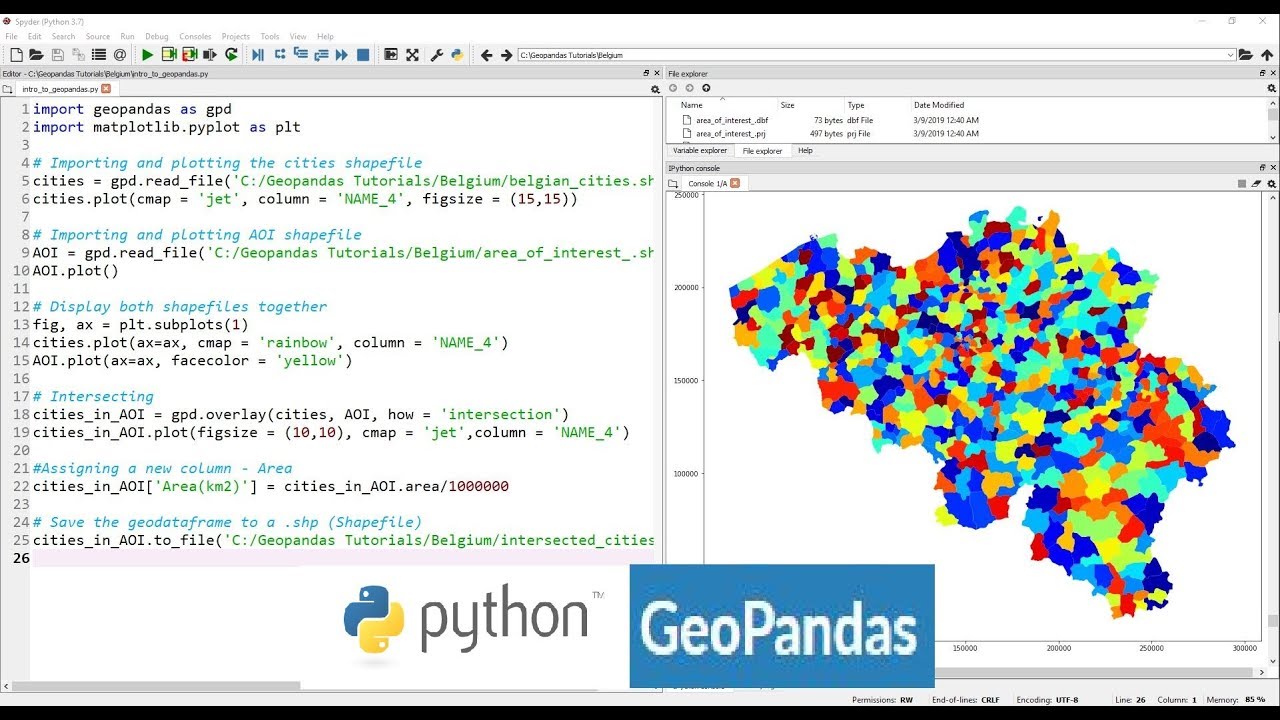The width and height of the screenshot is (1280, 720).
Task: Click File explorer next (forward) icon
Action: pos(690,88)
